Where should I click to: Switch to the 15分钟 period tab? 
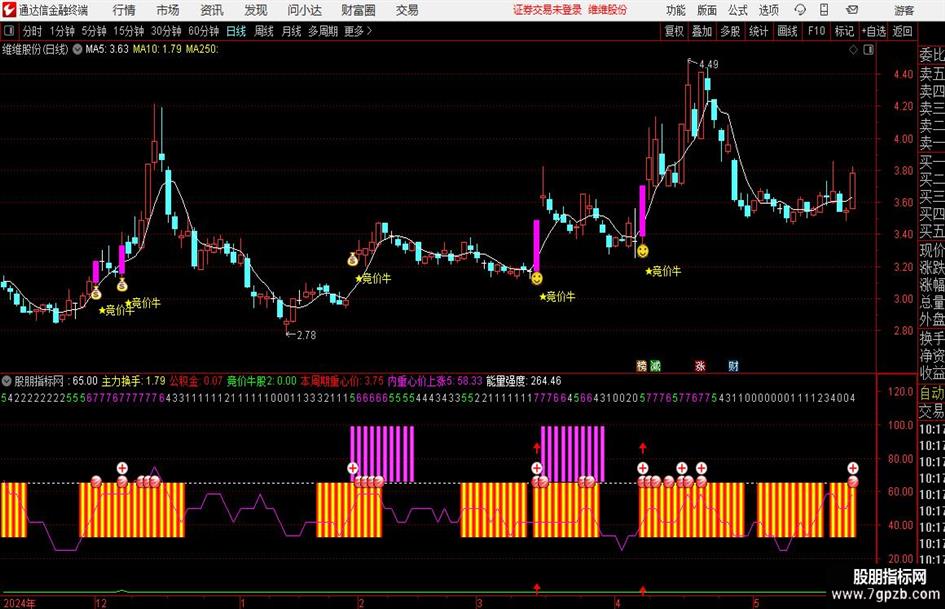click(x=129, y=31)
